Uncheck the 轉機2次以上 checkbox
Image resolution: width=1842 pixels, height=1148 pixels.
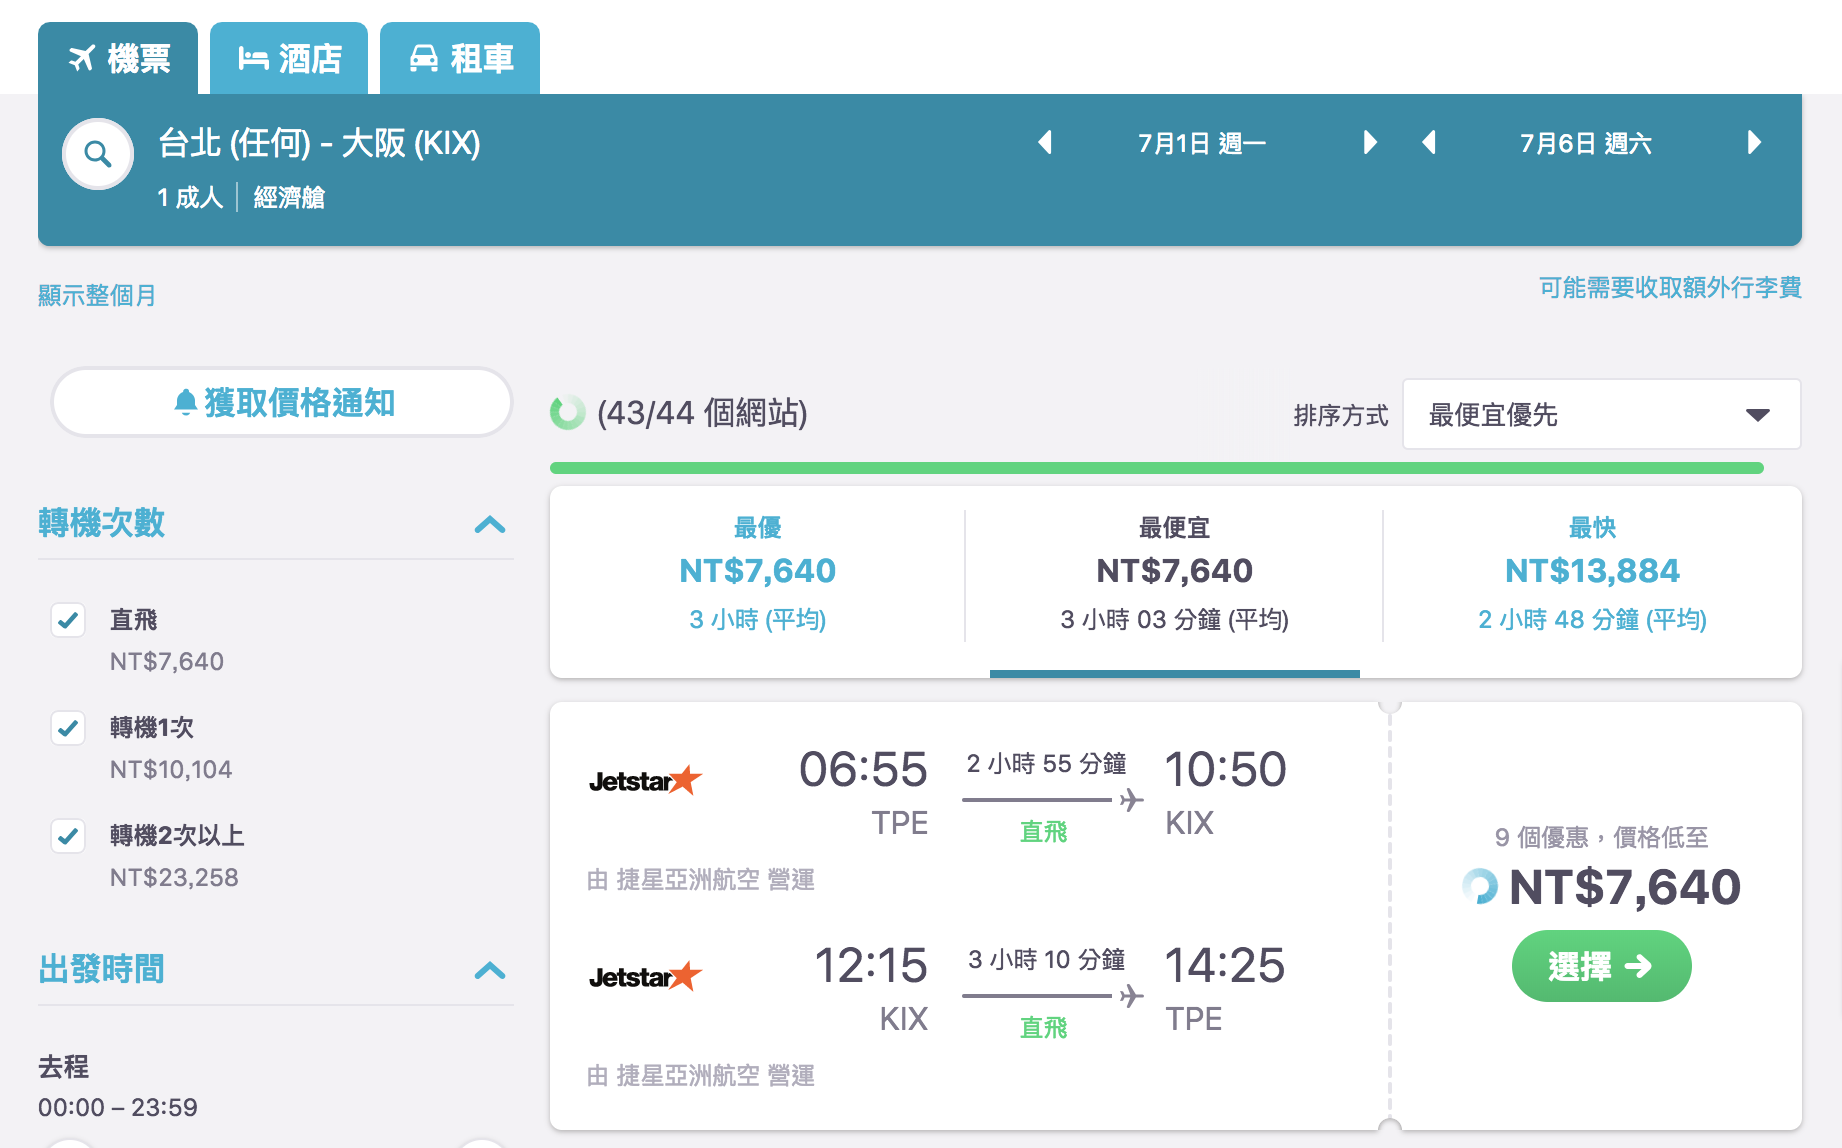[68, 836]
